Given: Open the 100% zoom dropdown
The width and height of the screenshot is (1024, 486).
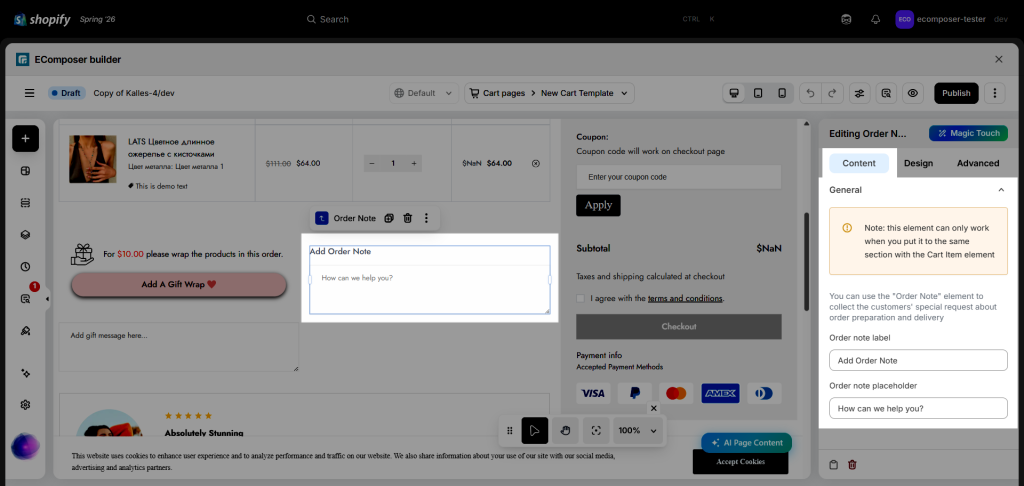Looking at the screenshot, I should (638, 430).
